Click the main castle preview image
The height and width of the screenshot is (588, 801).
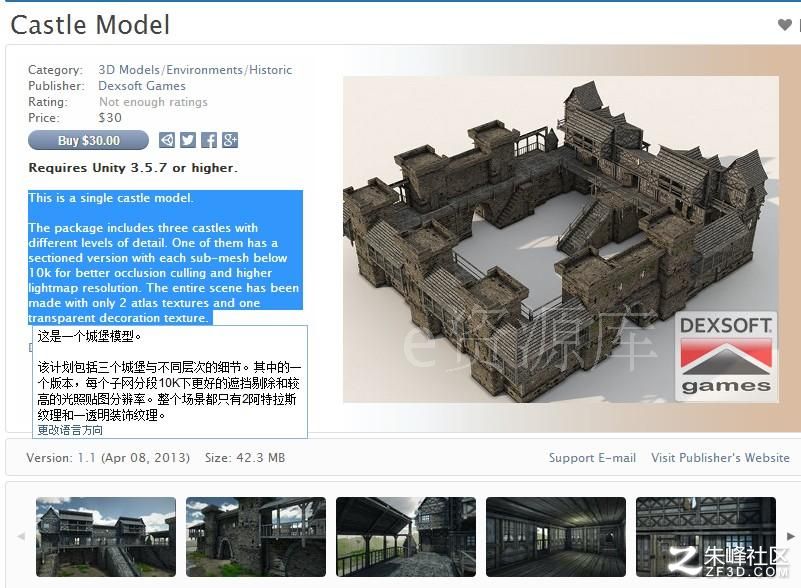tap(561, 239)
